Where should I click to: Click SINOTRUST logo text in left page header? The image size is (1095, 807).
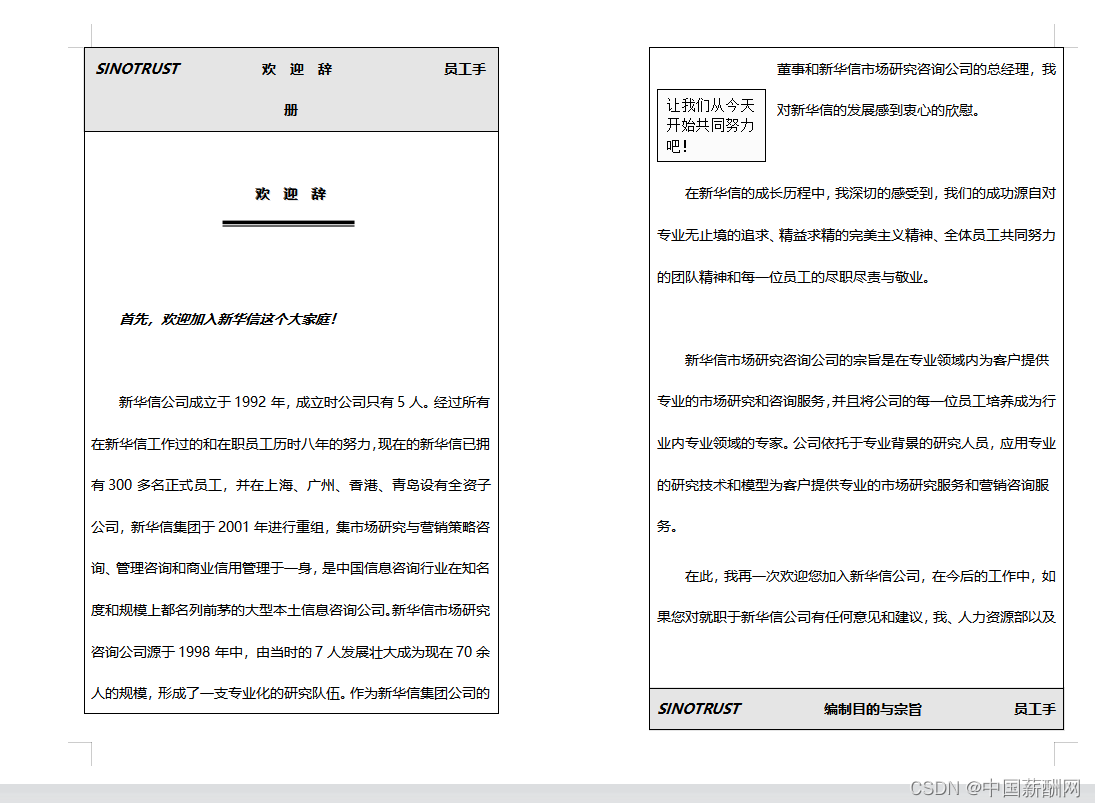tap(138, 68)
